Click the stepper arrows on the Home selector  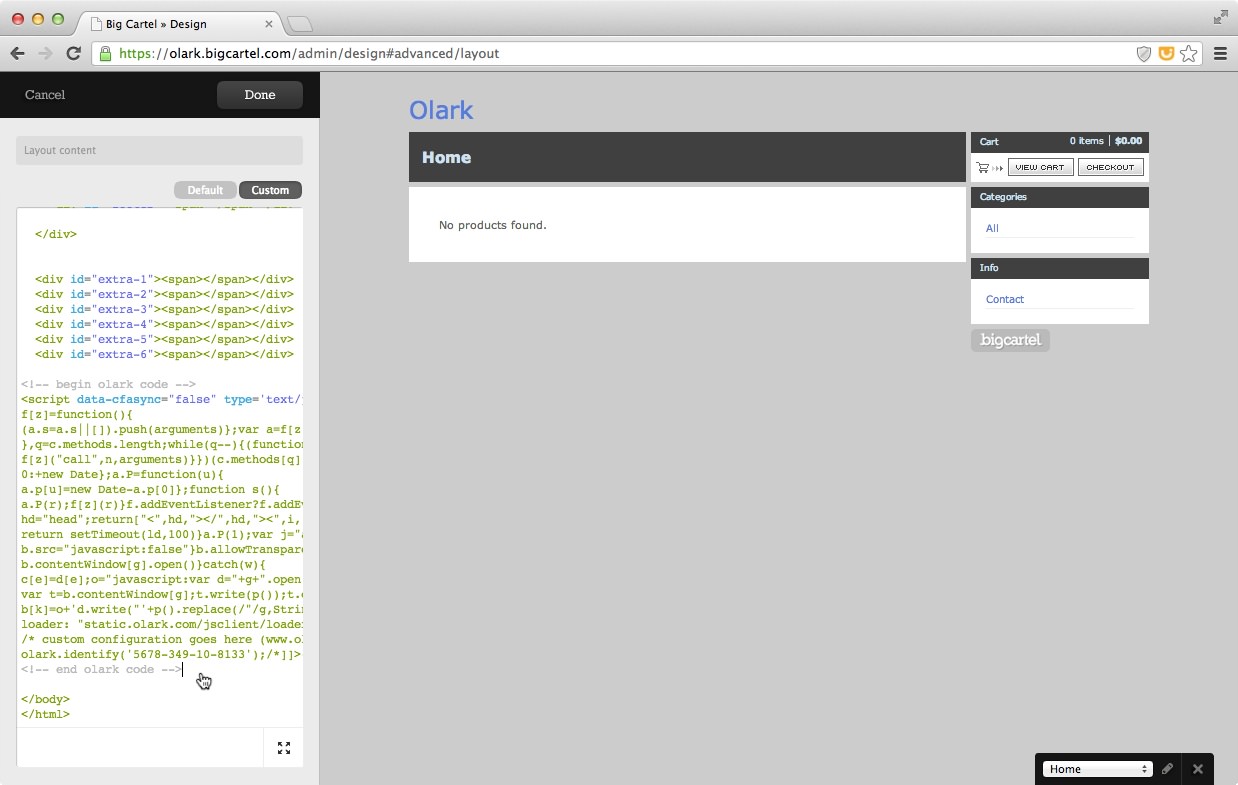coord(1143,768)
